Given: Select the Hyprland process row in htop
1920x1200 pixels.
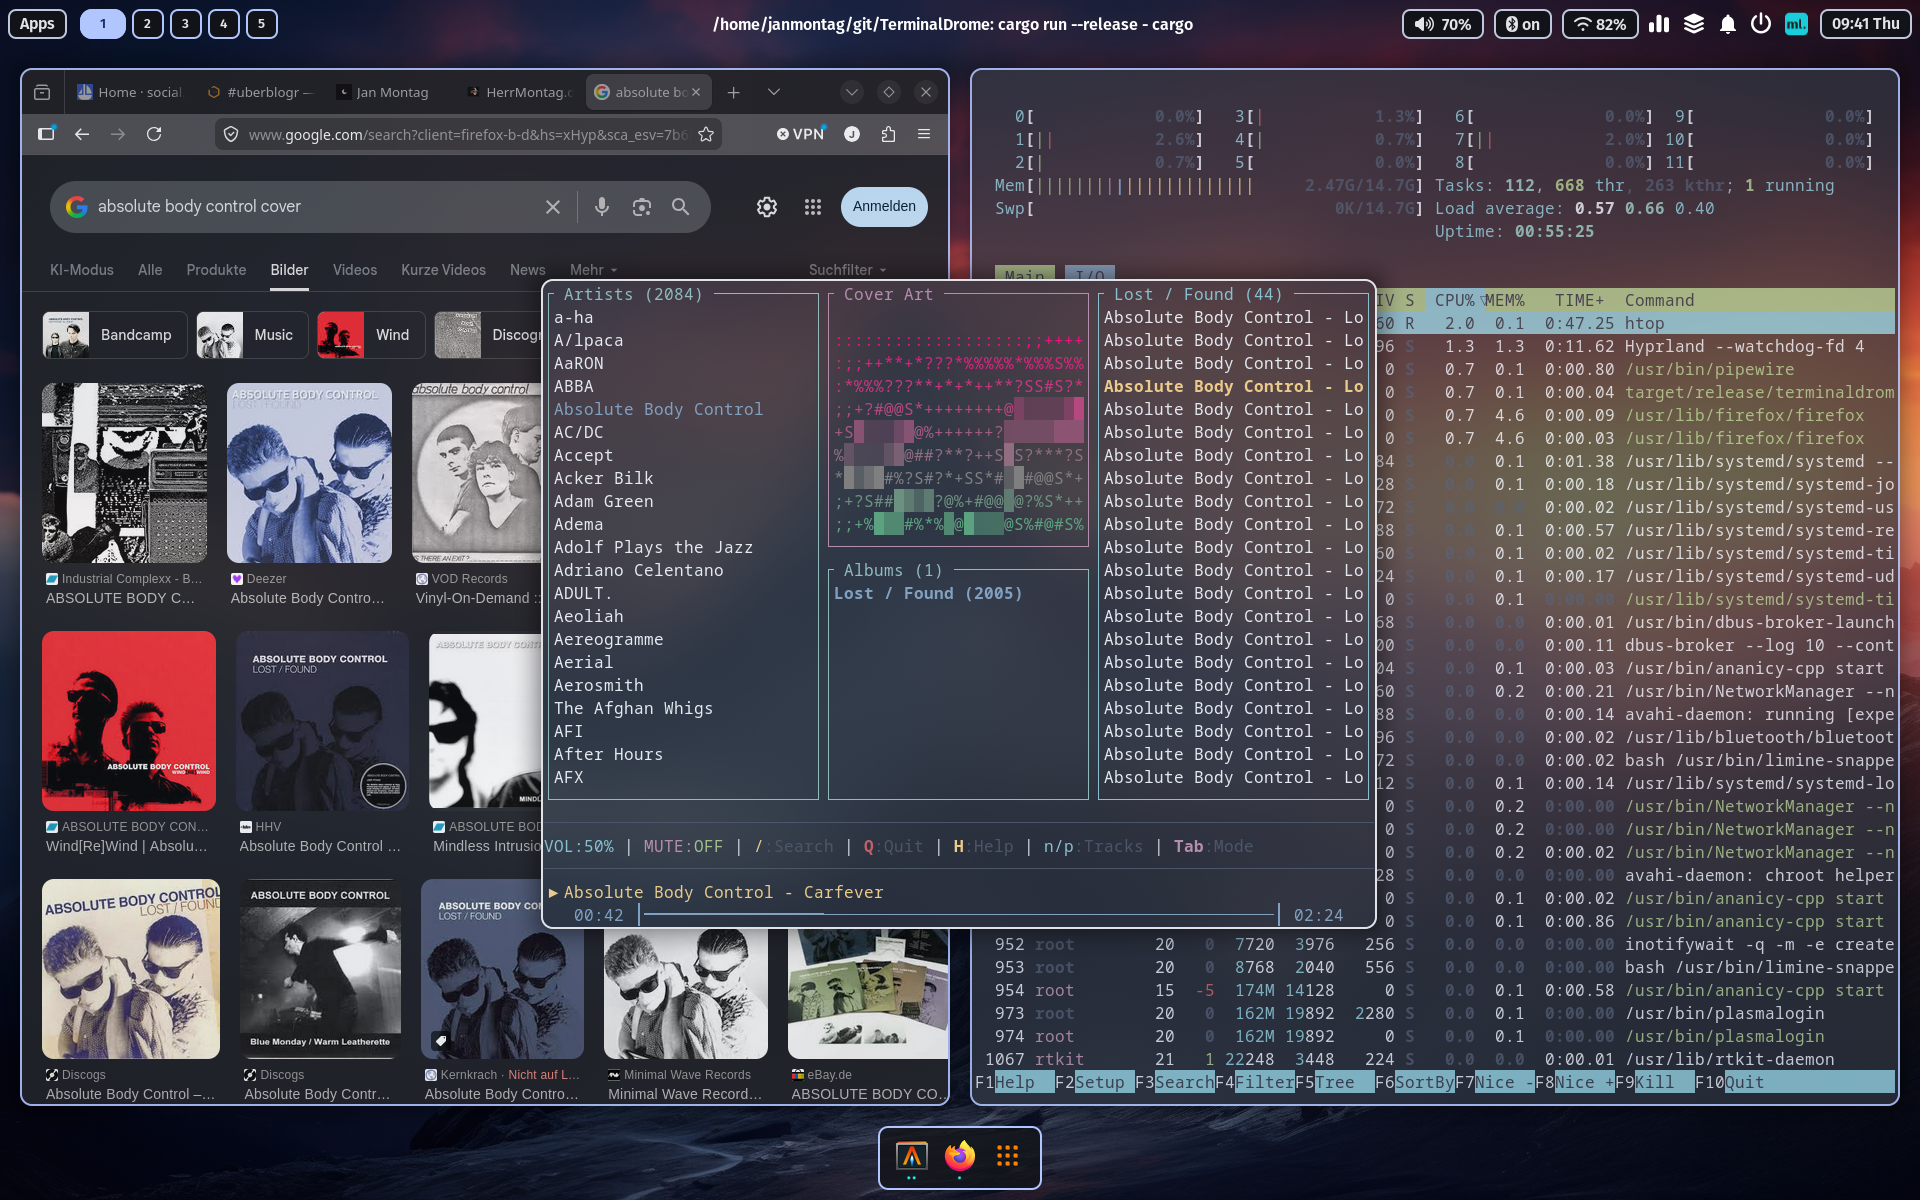Looking at the screenshot, I should pyautogui.click(x=1634, y=346).
